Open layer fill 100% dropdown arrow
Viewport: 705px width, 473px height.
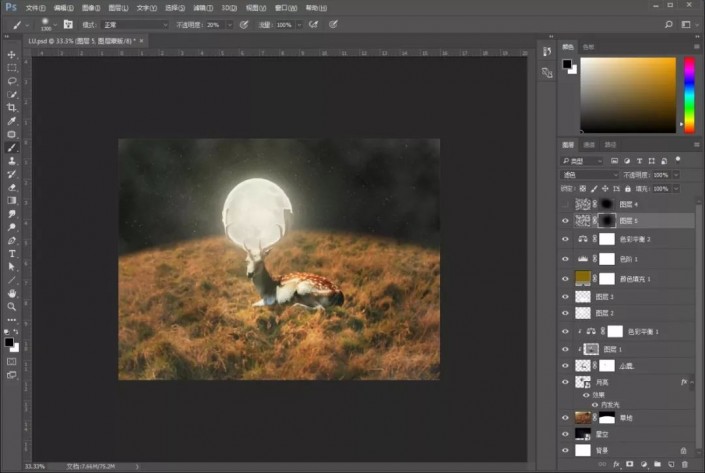675,189
